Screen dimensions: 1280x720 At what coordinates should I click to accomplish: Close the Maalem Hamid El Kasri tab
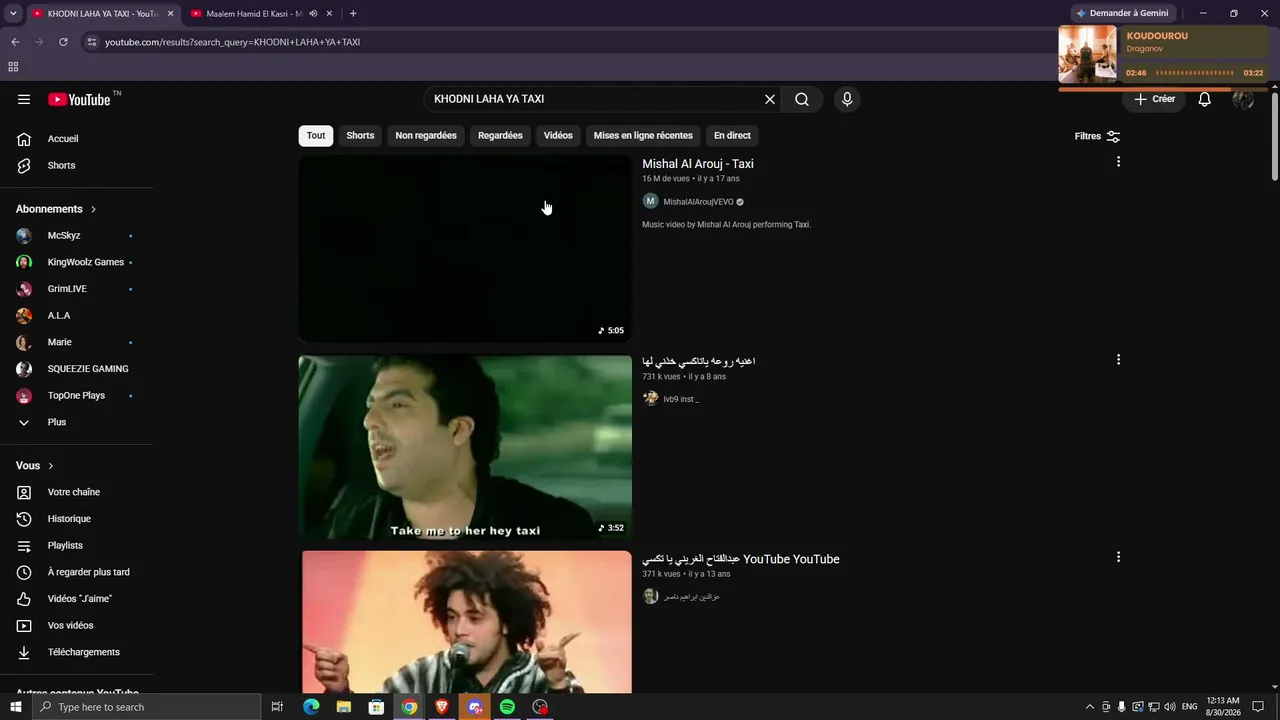[330, 14]
